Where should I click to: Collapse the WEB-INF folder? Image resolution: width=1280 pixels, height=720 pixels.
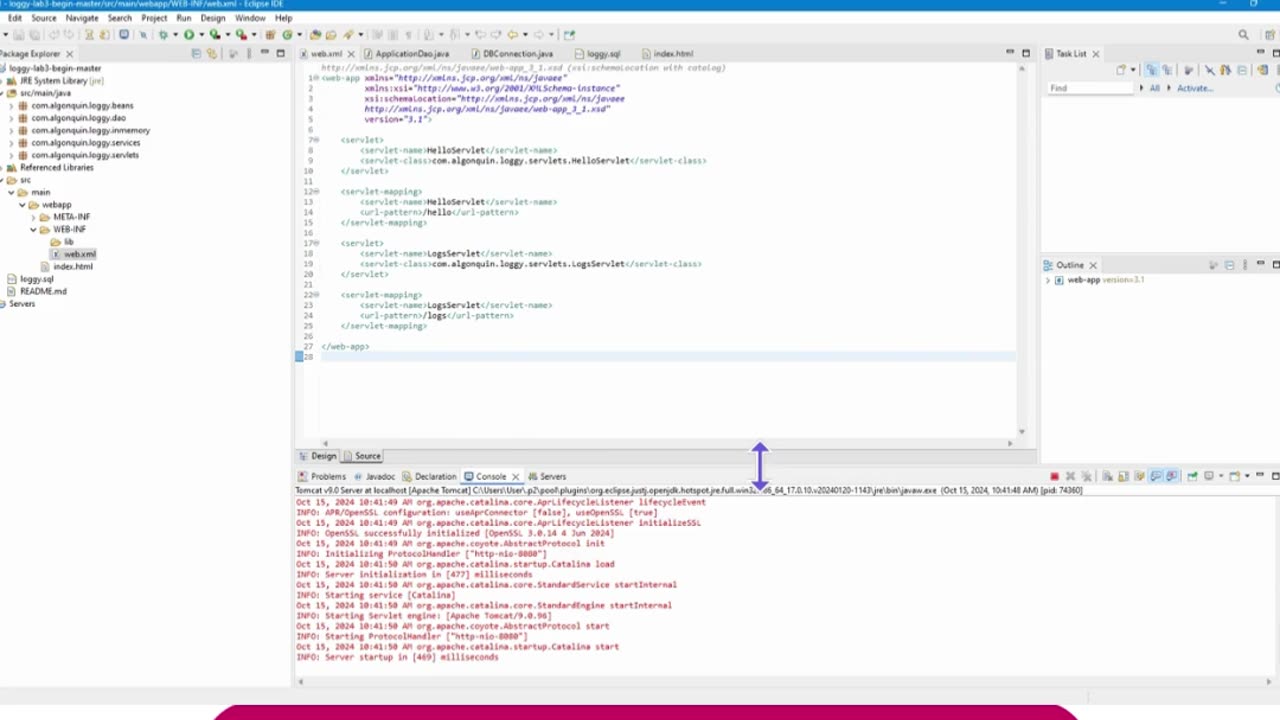(x=33, y=229)
